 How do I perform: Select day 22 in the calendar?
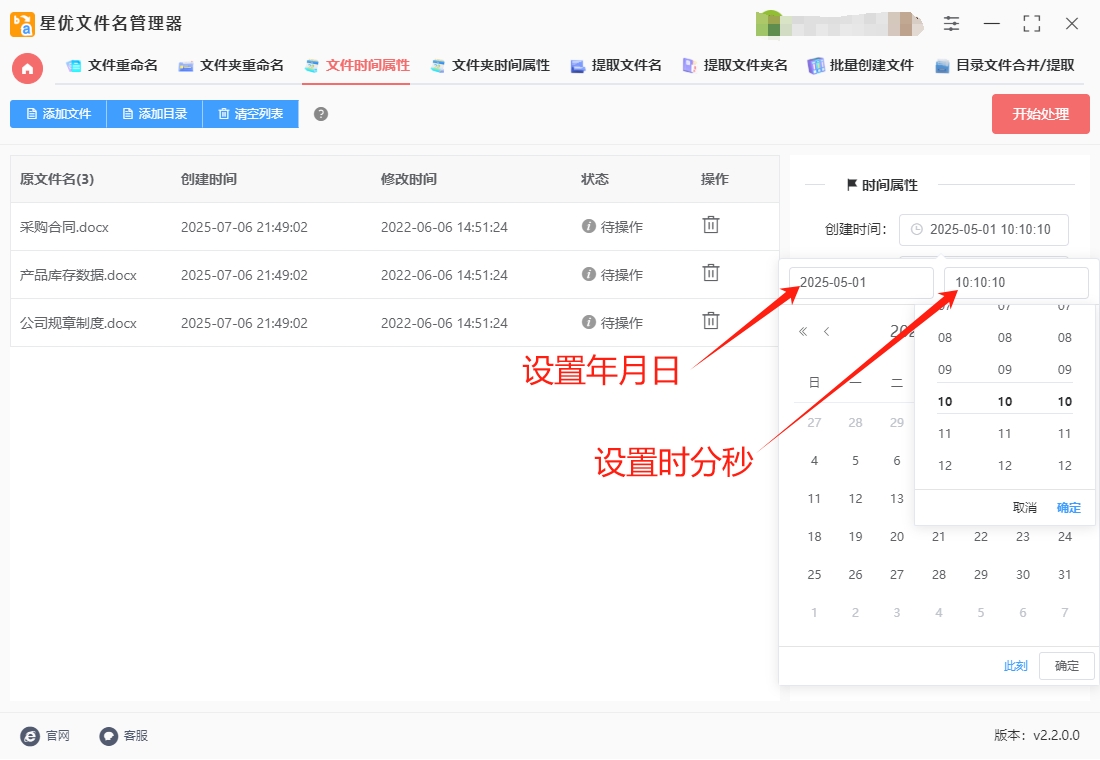(981, 537)
